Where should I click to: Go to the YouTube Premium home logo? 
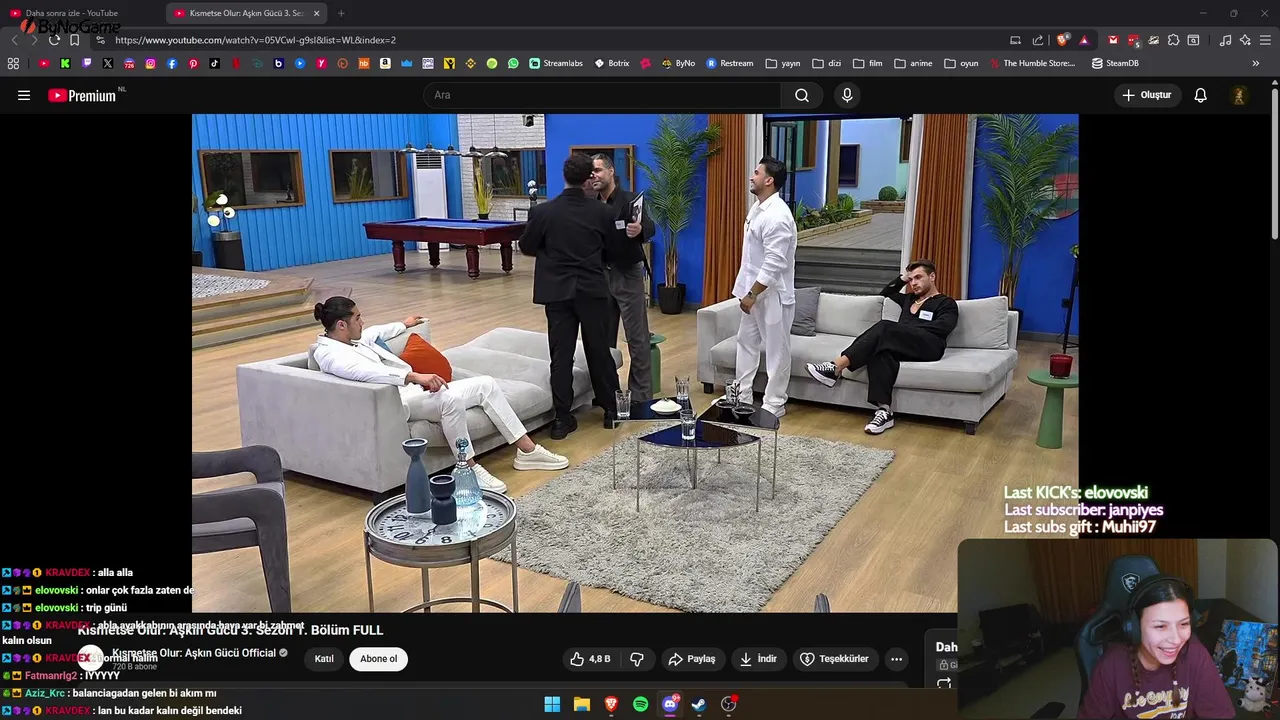click(x=82, y=96)
